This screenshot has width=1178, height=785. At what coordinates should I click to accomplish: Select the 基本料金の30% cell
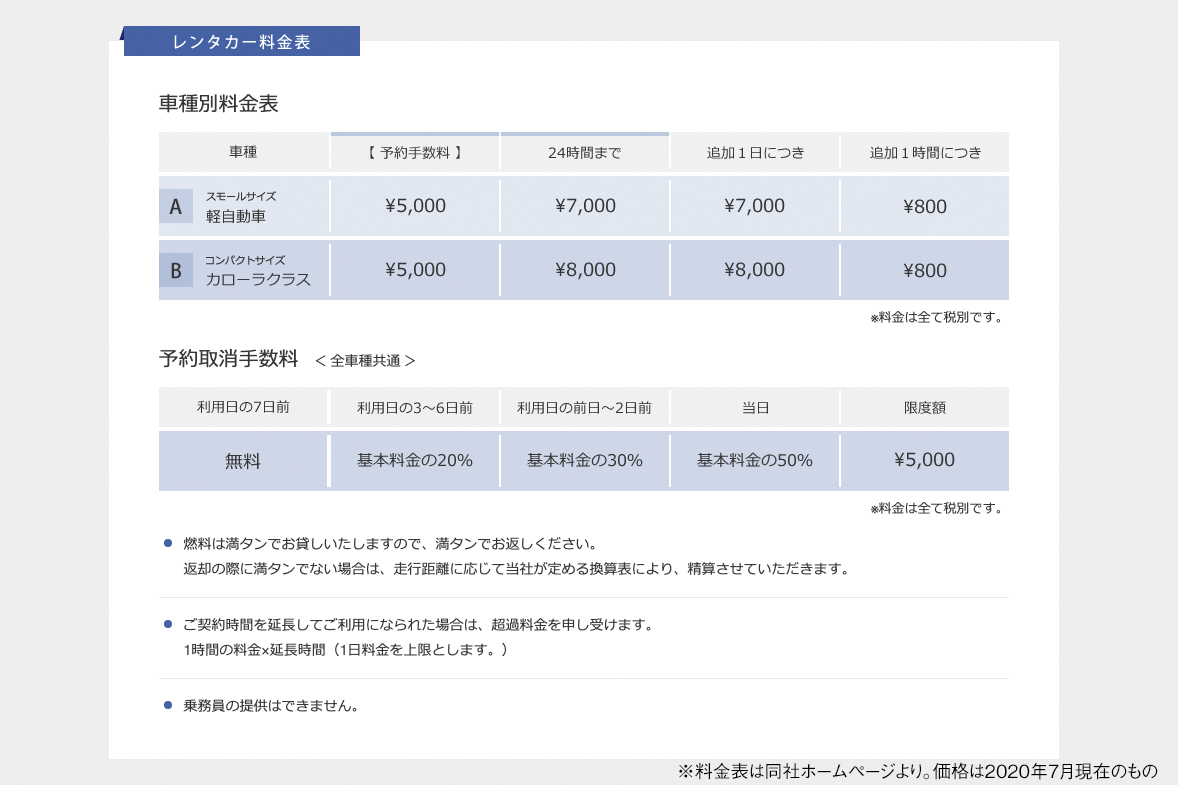[585, 461]
